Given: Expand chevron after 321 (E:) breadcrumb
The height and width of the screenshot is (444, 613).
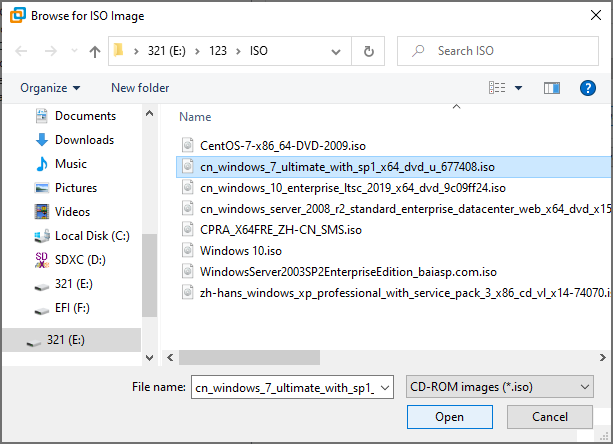Looking at the screenshot, I should (197, 52).
